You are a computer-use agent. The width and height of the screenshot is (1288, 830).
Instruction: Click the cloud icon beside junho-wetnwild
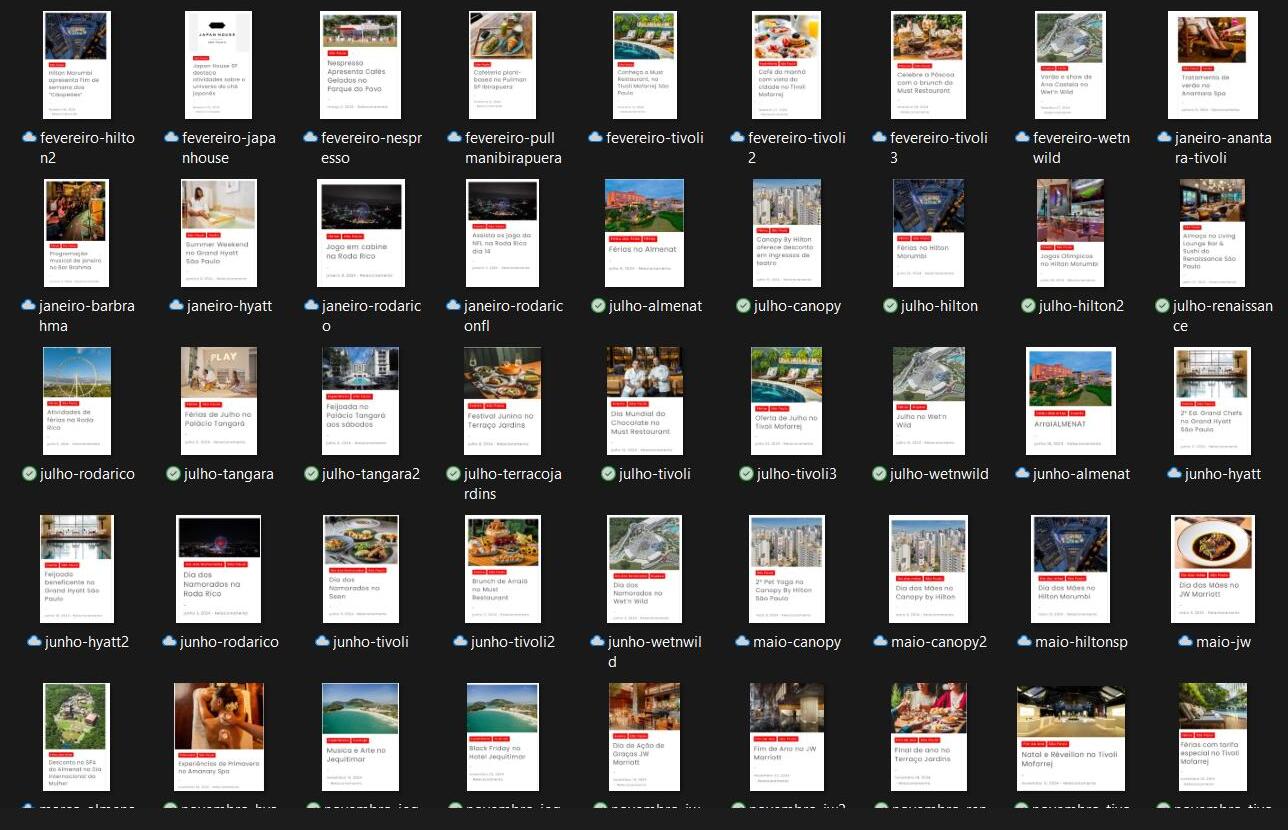tap(597, 641)
